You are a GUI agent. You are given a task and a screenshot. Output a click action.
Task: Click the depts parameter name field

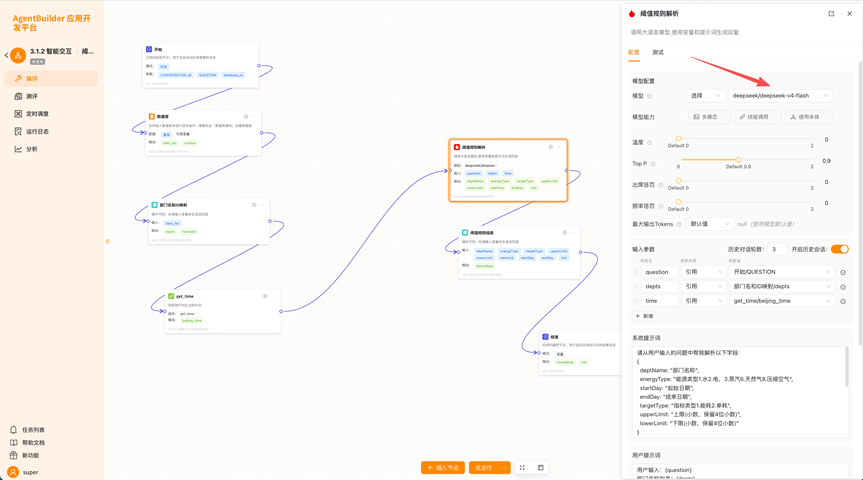tap(659, 286)
